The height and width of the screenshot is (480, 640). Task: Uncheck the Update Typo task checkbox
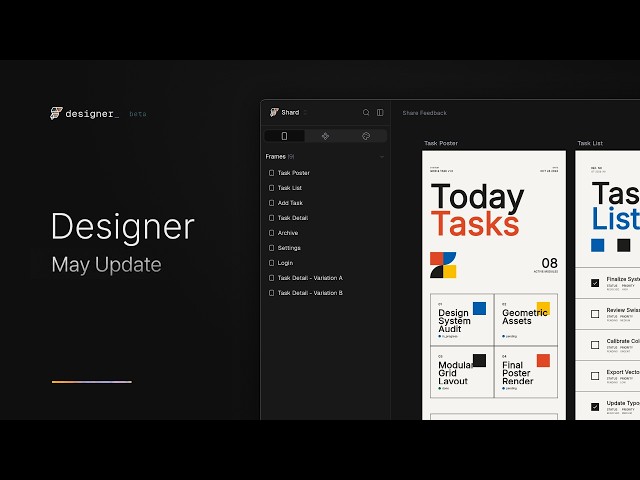pyautogui.click(x=595, y=407)
